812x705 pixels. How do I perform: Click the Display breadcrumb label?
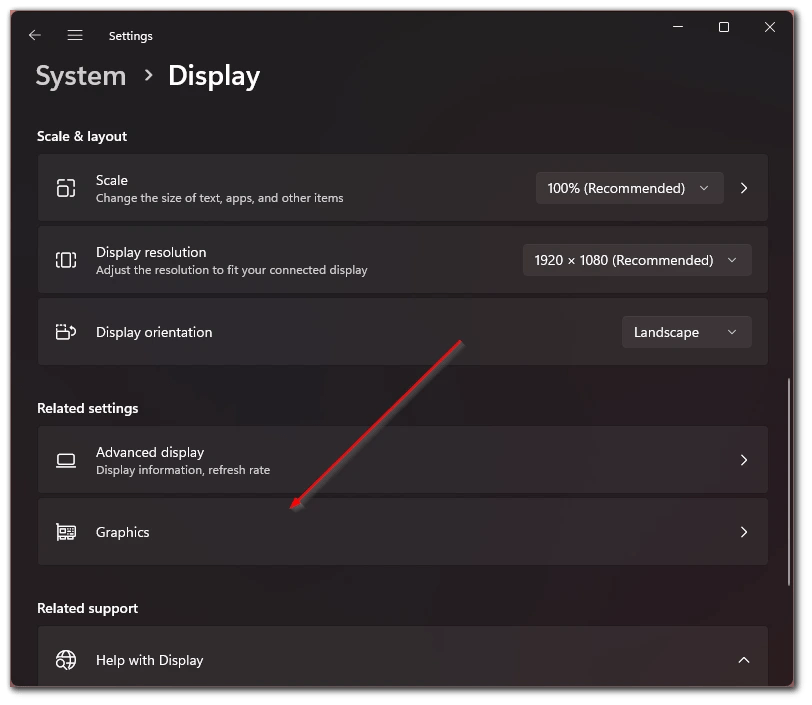tap(213, 75)
